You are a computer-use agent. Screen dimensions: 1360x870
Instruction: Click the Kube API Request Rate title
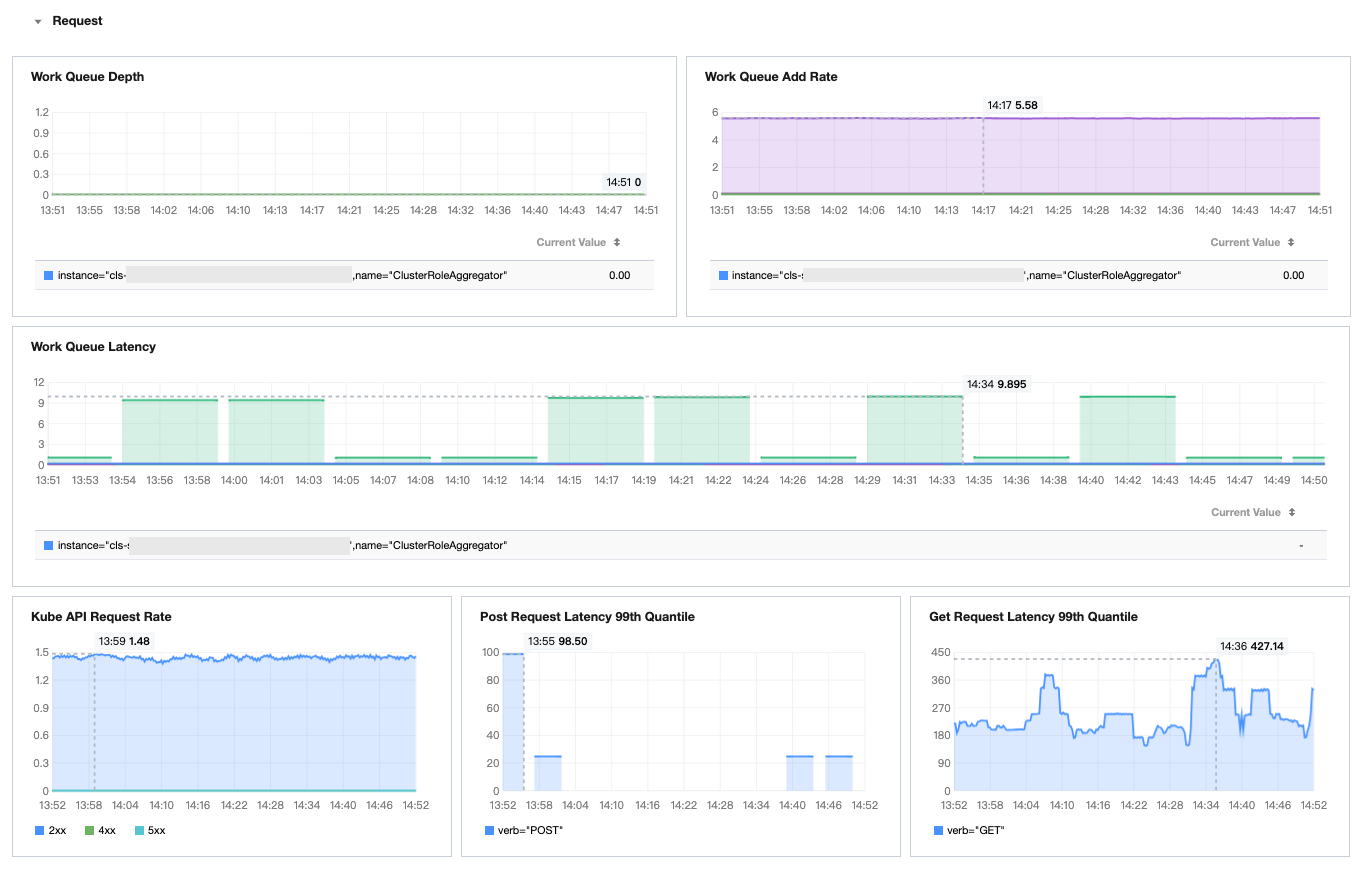[101, 617]
